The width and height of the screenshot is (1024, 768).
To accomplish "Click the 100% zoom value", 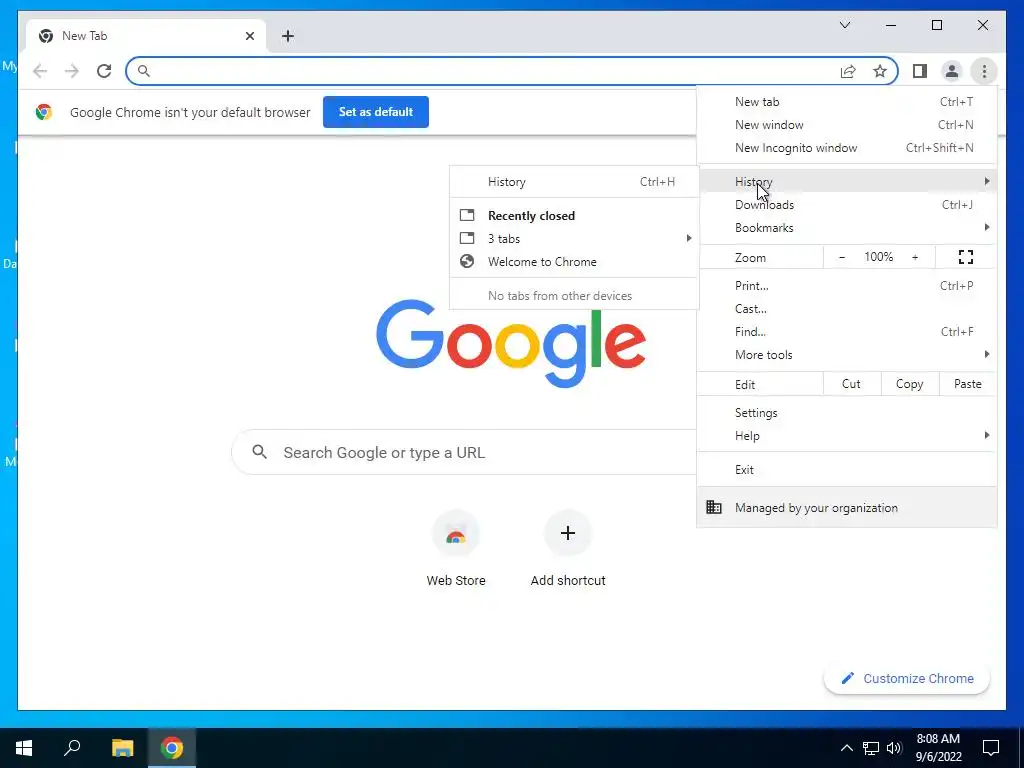I will coord(878,257).
